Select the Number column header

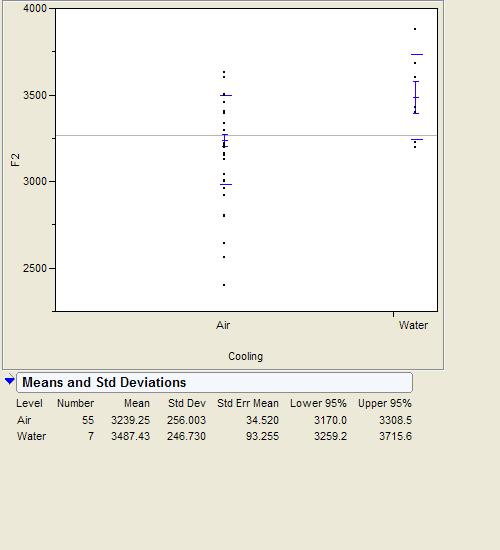(75, 403)
